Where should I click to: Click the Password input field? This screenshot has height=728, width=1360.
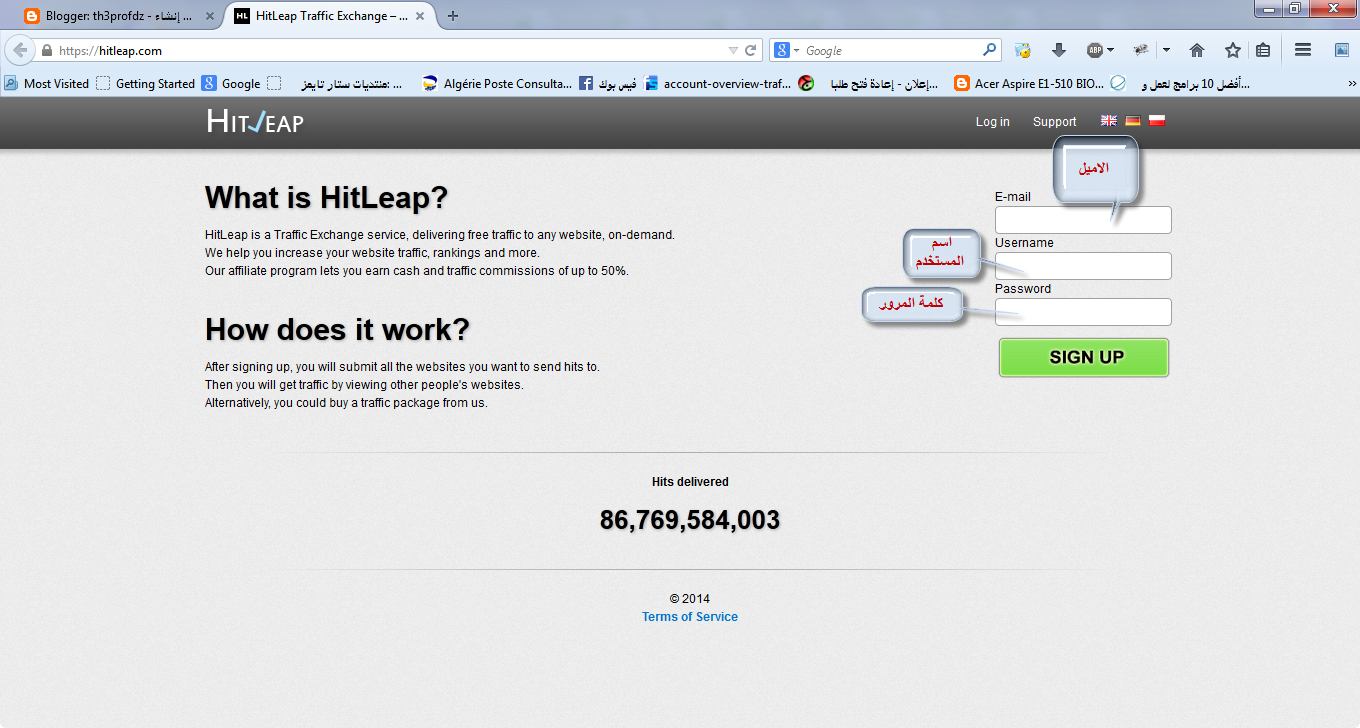pyautogui.click(x=1083, y=312)
